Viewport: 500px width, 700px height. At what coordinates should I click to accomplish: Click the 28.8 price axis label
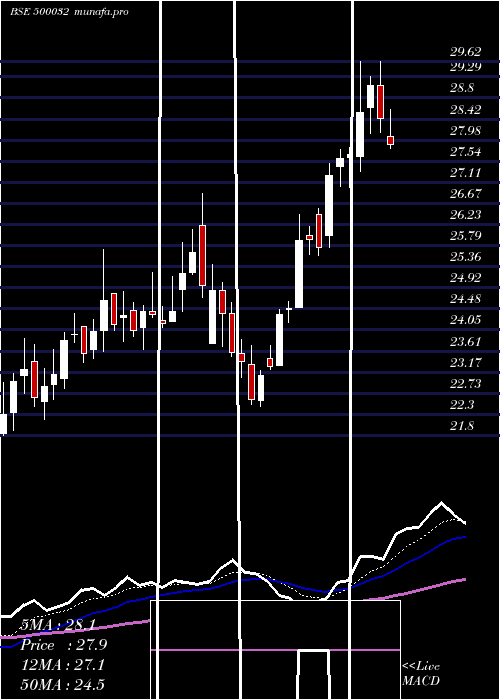(x=462, y=88)
